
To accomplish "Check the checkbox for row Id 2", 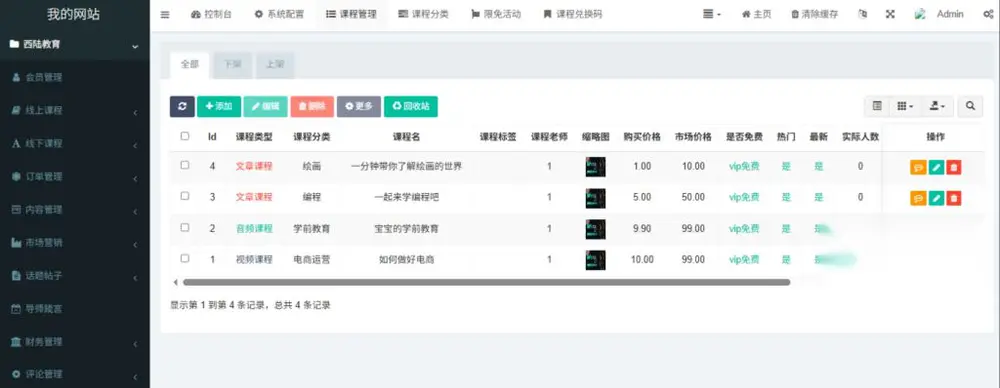I will (x=185, y=227).
